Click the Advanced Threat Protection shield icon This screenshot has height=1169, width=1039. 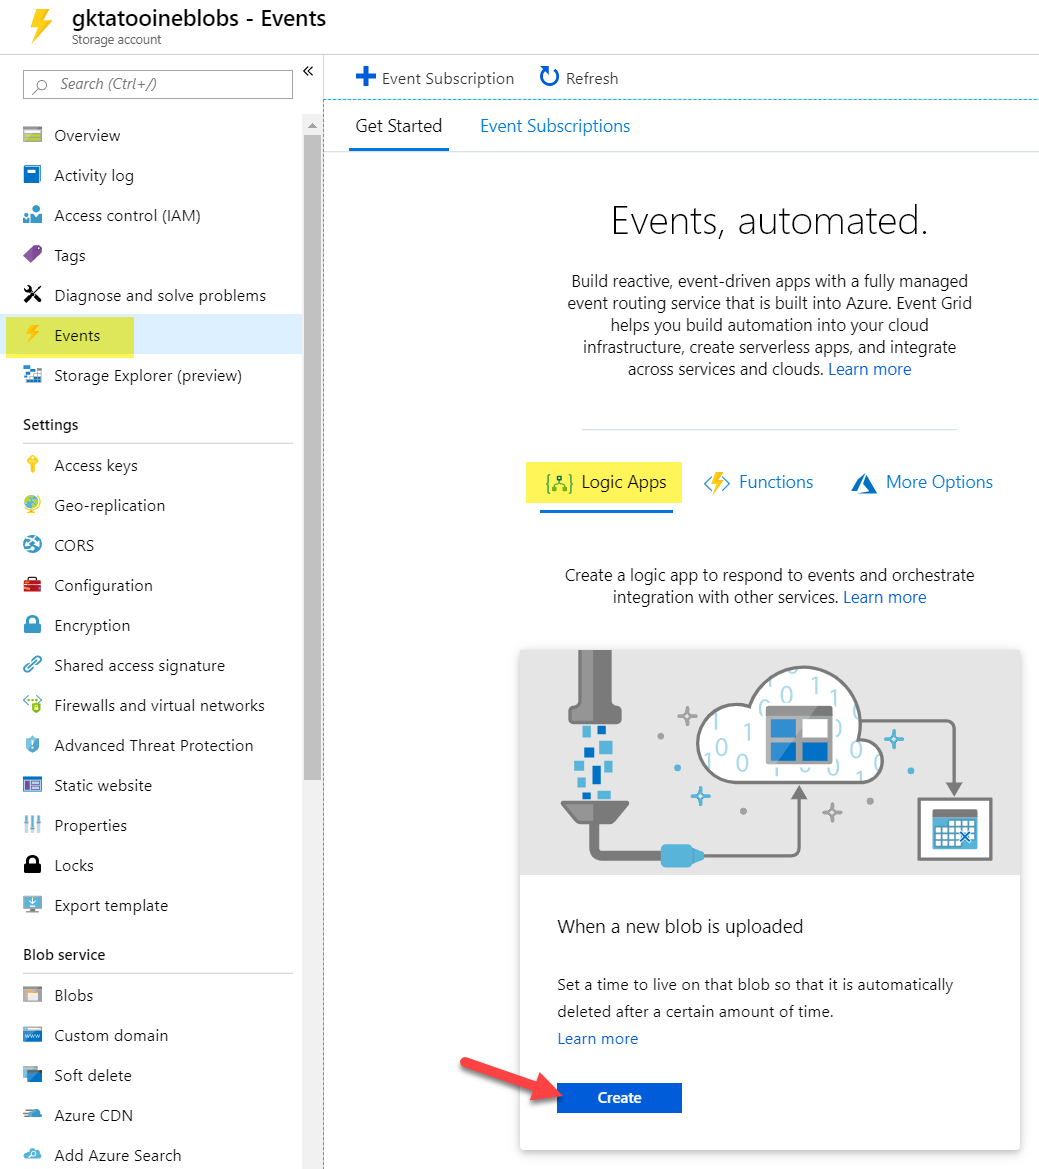(33, 745)
